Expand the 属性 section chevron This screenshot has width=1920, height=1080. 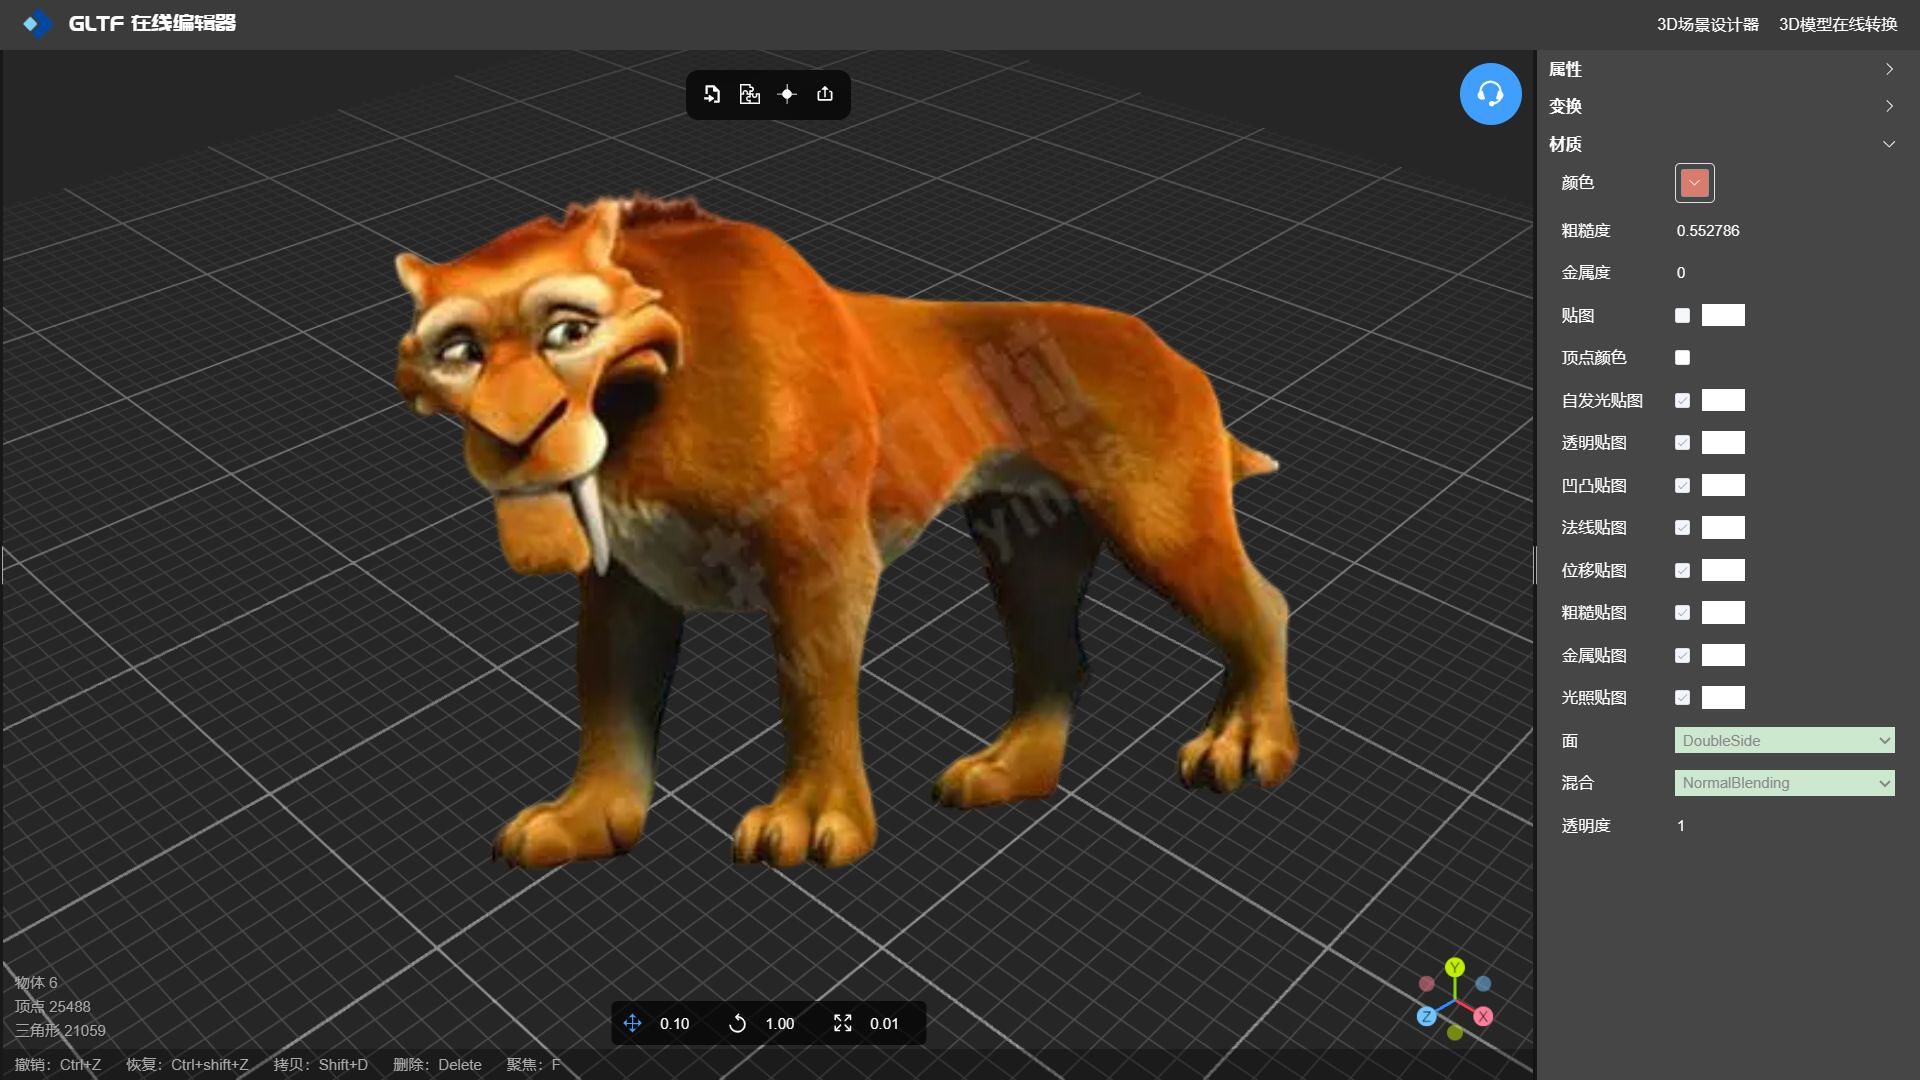point(1889,69)
